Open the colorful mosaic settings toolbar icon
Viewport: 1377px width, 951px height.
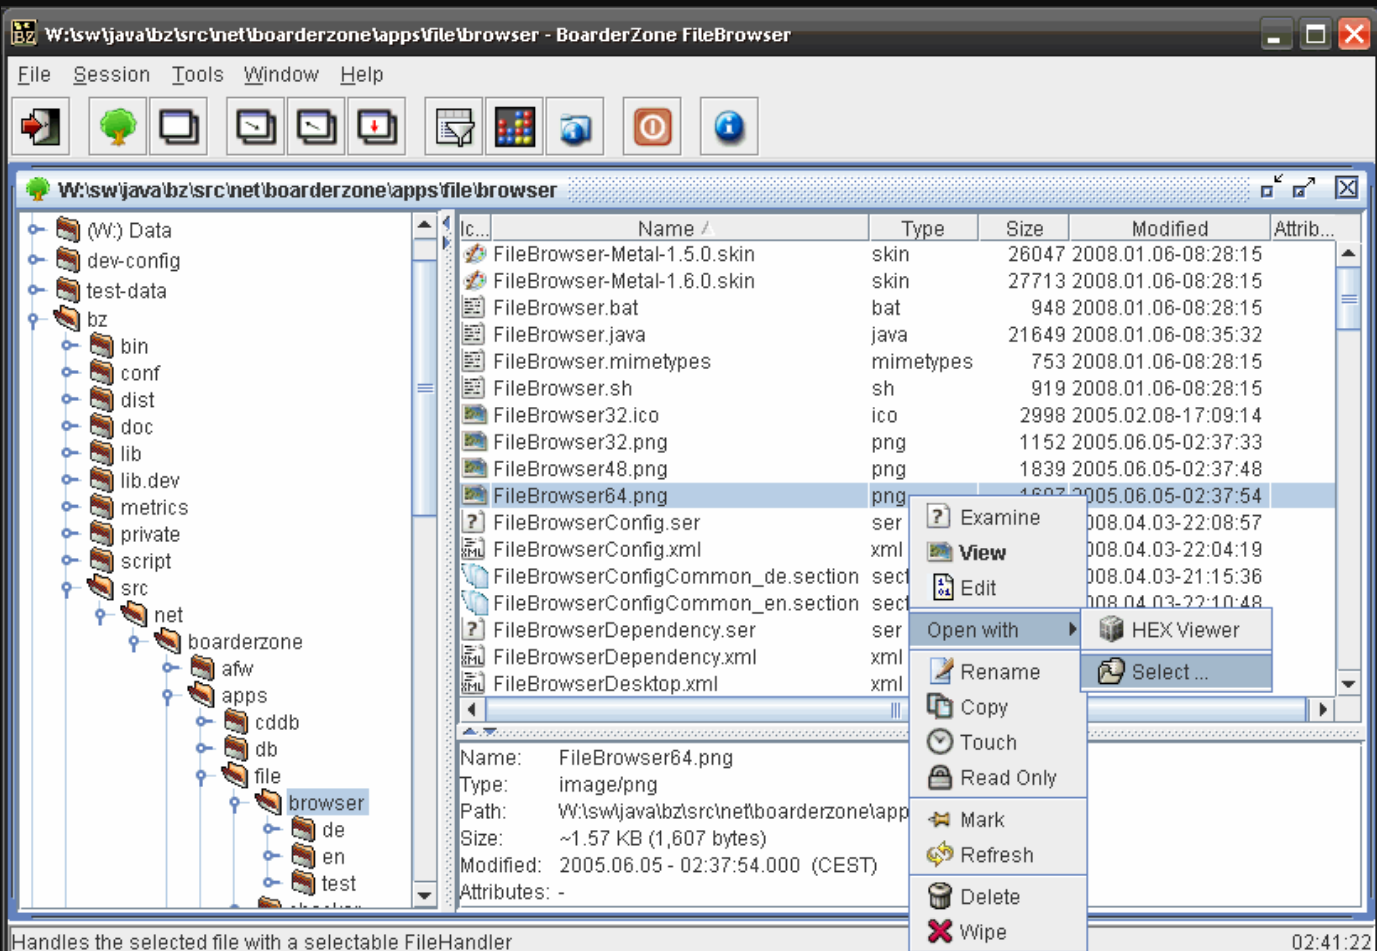[514, 126]
